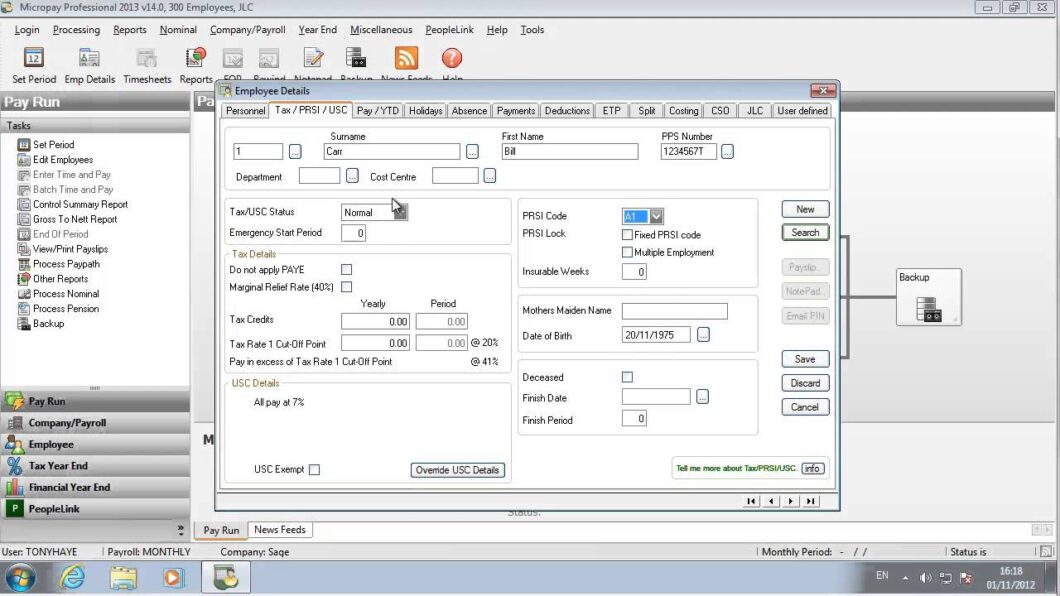
Task: Click the Yearly Tax Credits field
Action: point(375,322)
